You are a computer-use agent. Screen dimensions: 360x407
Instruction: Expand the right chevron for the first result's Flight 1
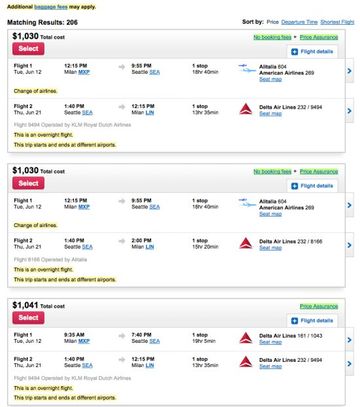click(349, 71)
